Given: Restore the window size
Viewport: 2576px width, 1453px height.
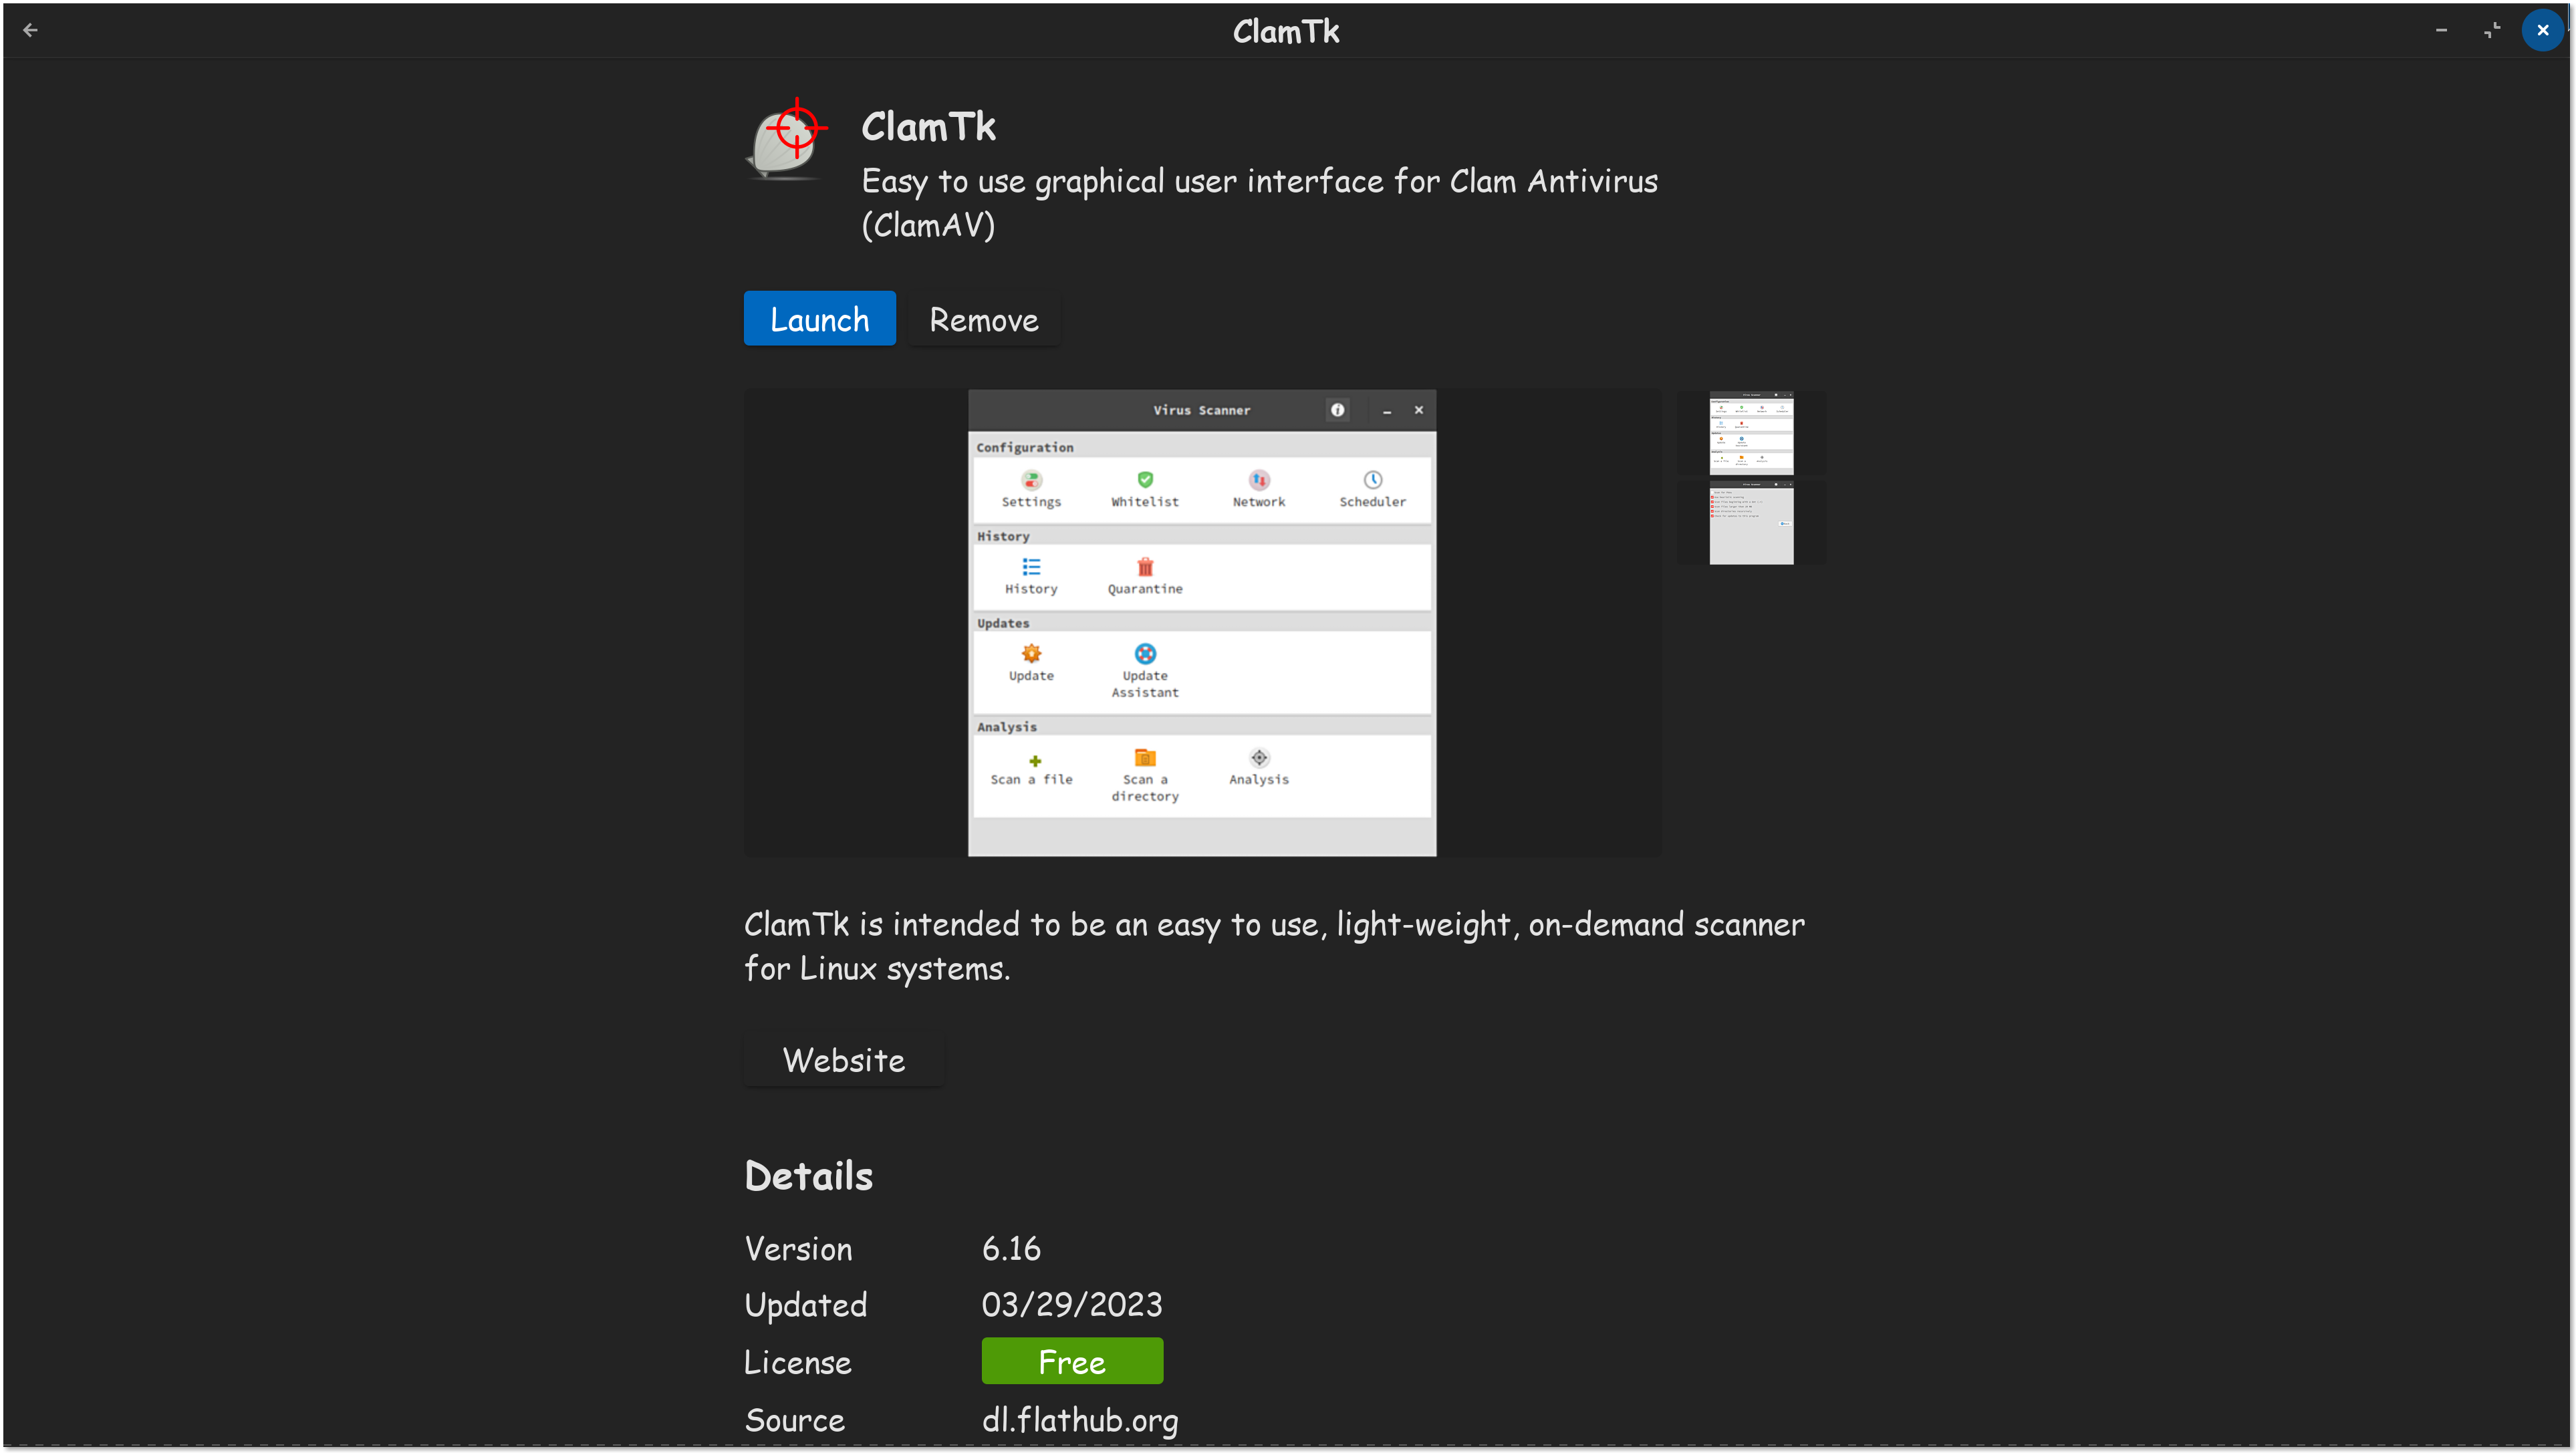Looking at the screenshot, I should click(2492, 30).
